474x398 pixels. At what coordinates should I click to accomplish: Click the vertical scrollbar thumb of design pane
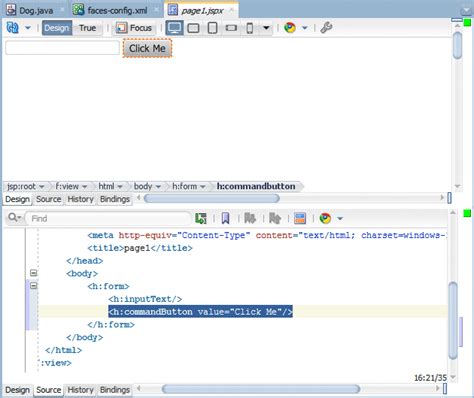(x=458, y=45)
